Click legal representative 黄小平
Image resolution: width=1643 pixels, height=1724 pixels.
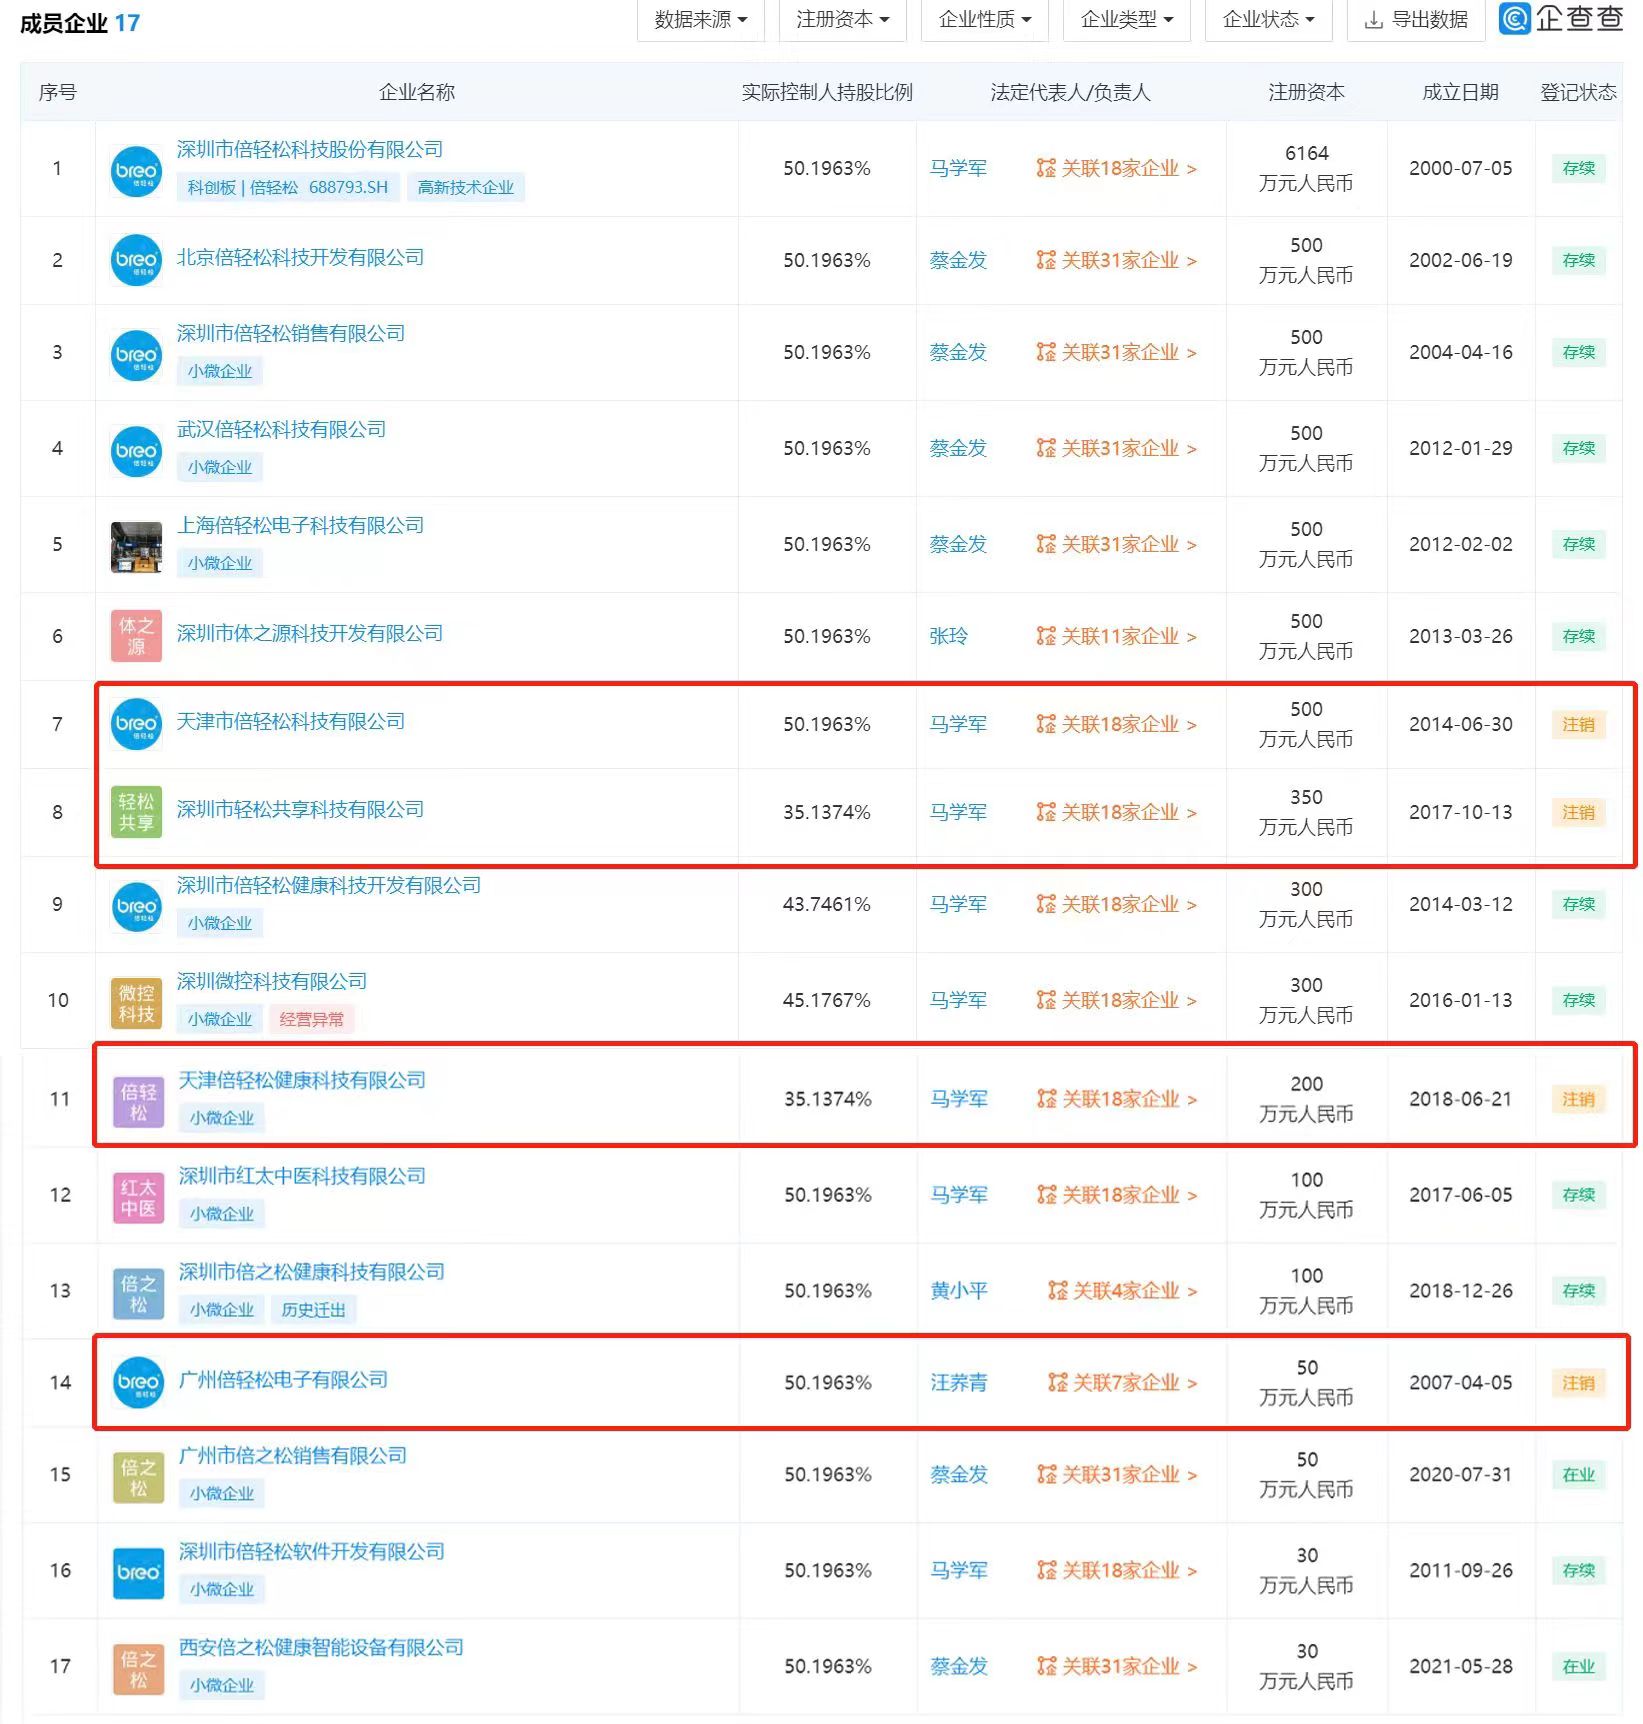tap(959, 1291)
